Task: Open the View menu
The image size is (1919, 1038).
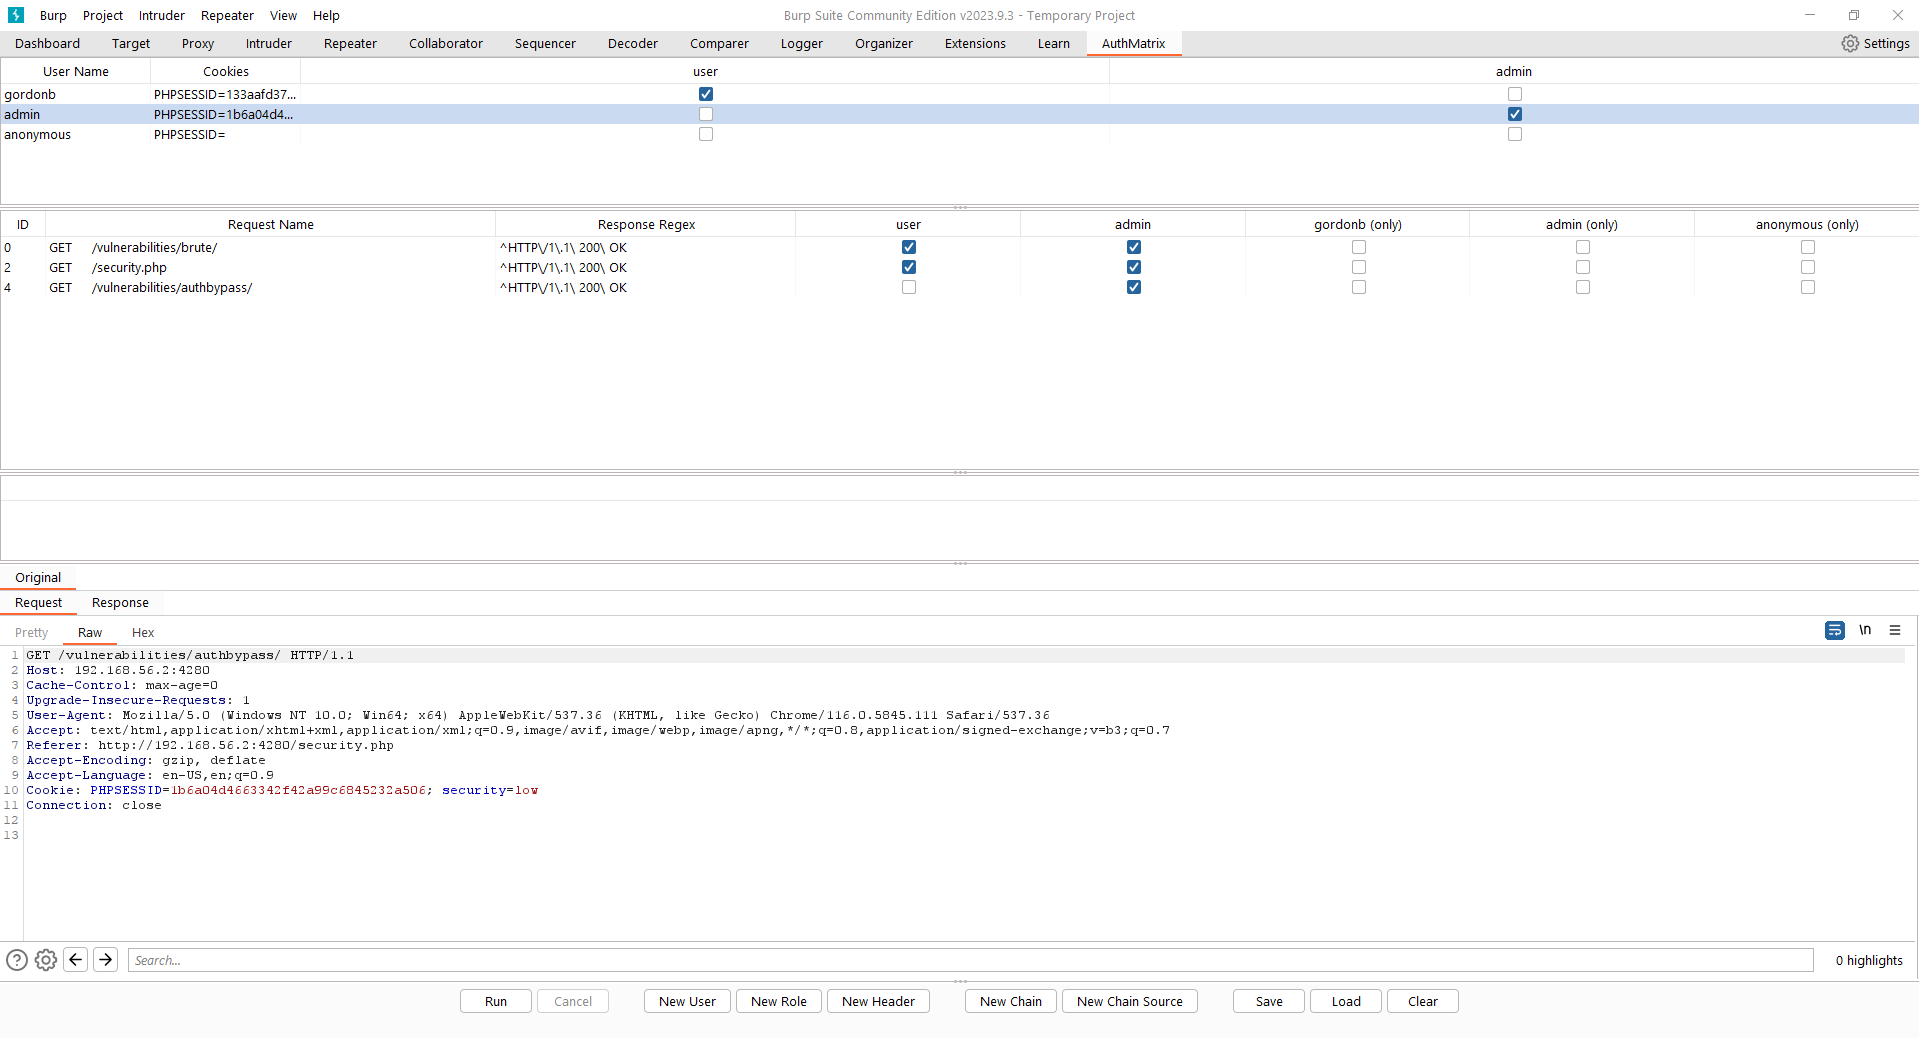Action: pos(283,15)
